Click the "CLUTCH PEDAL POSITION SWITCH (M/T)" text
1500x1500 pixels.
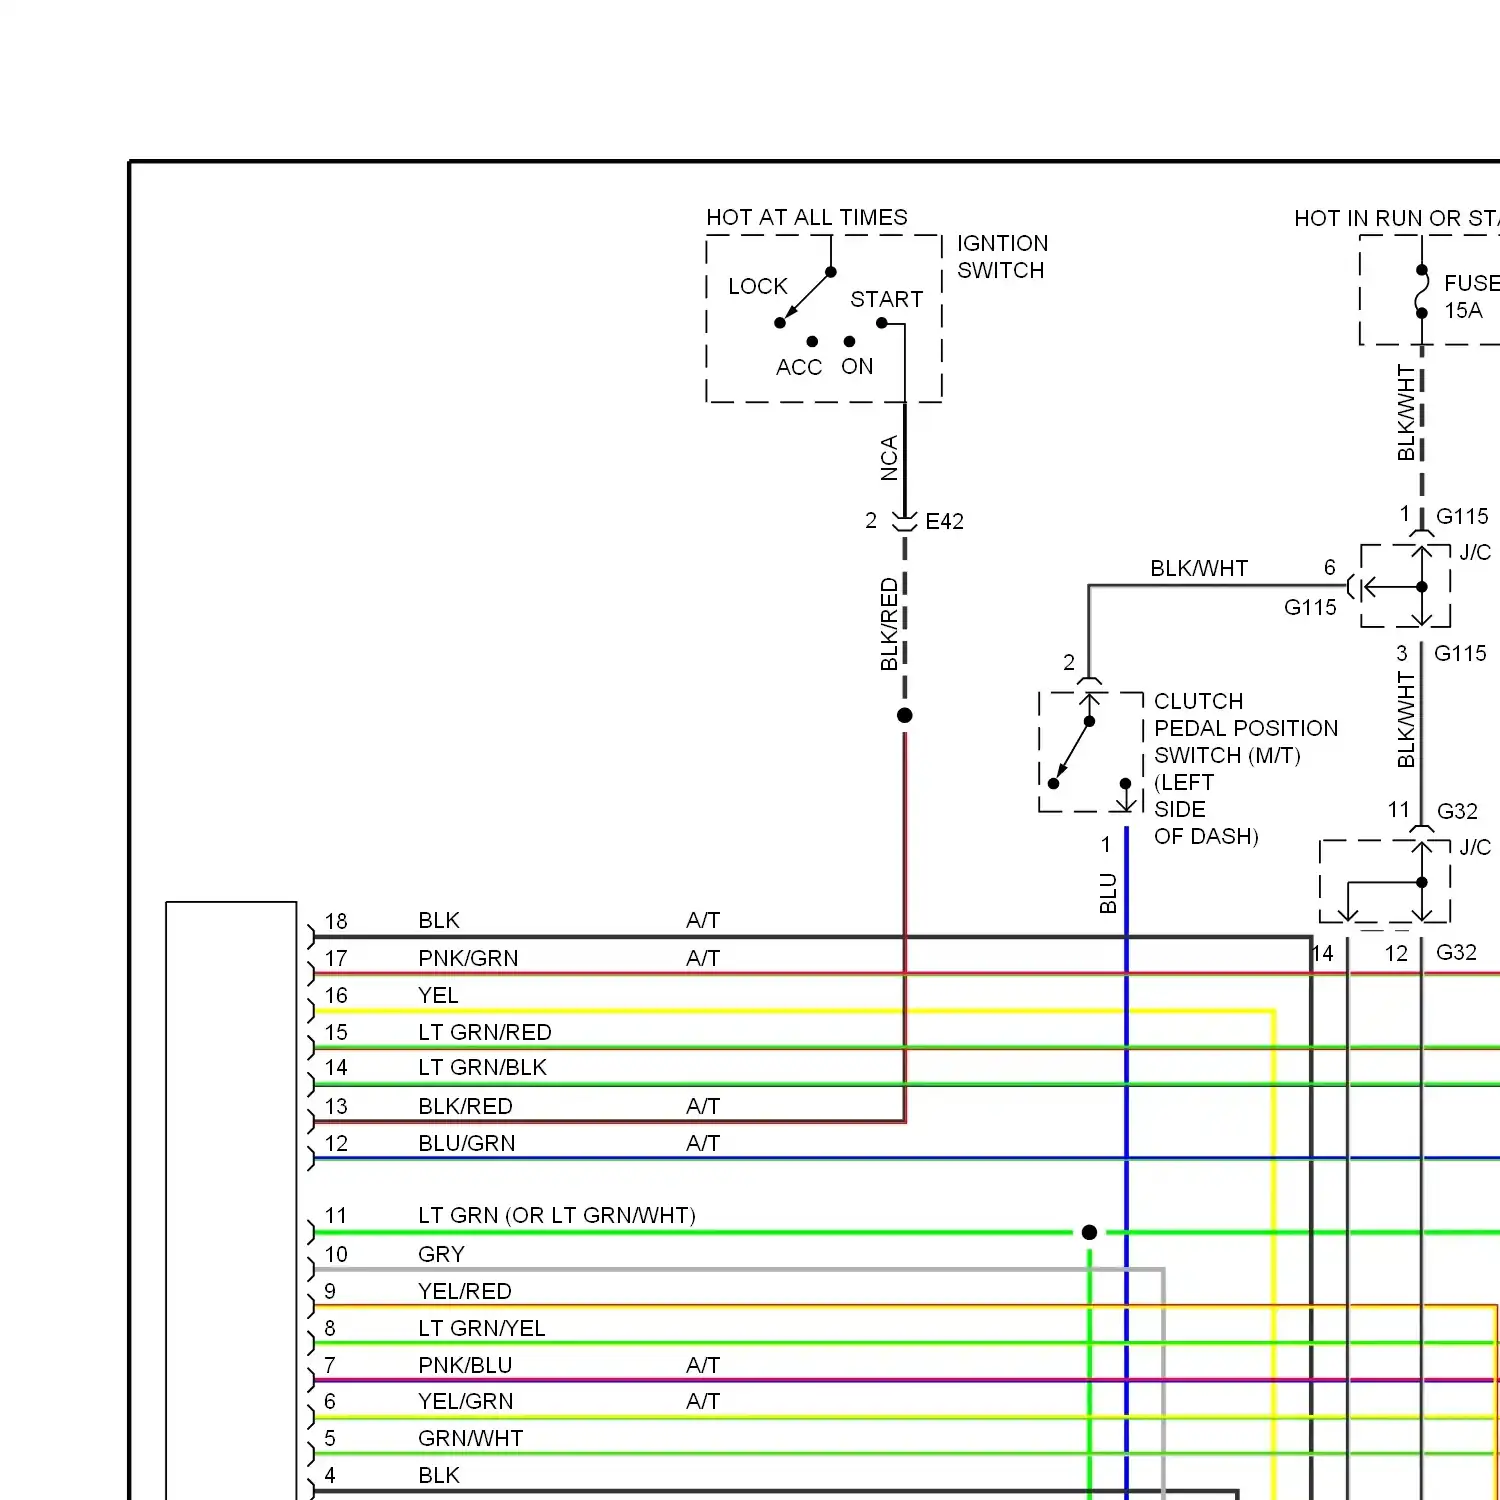point(1246,728)
